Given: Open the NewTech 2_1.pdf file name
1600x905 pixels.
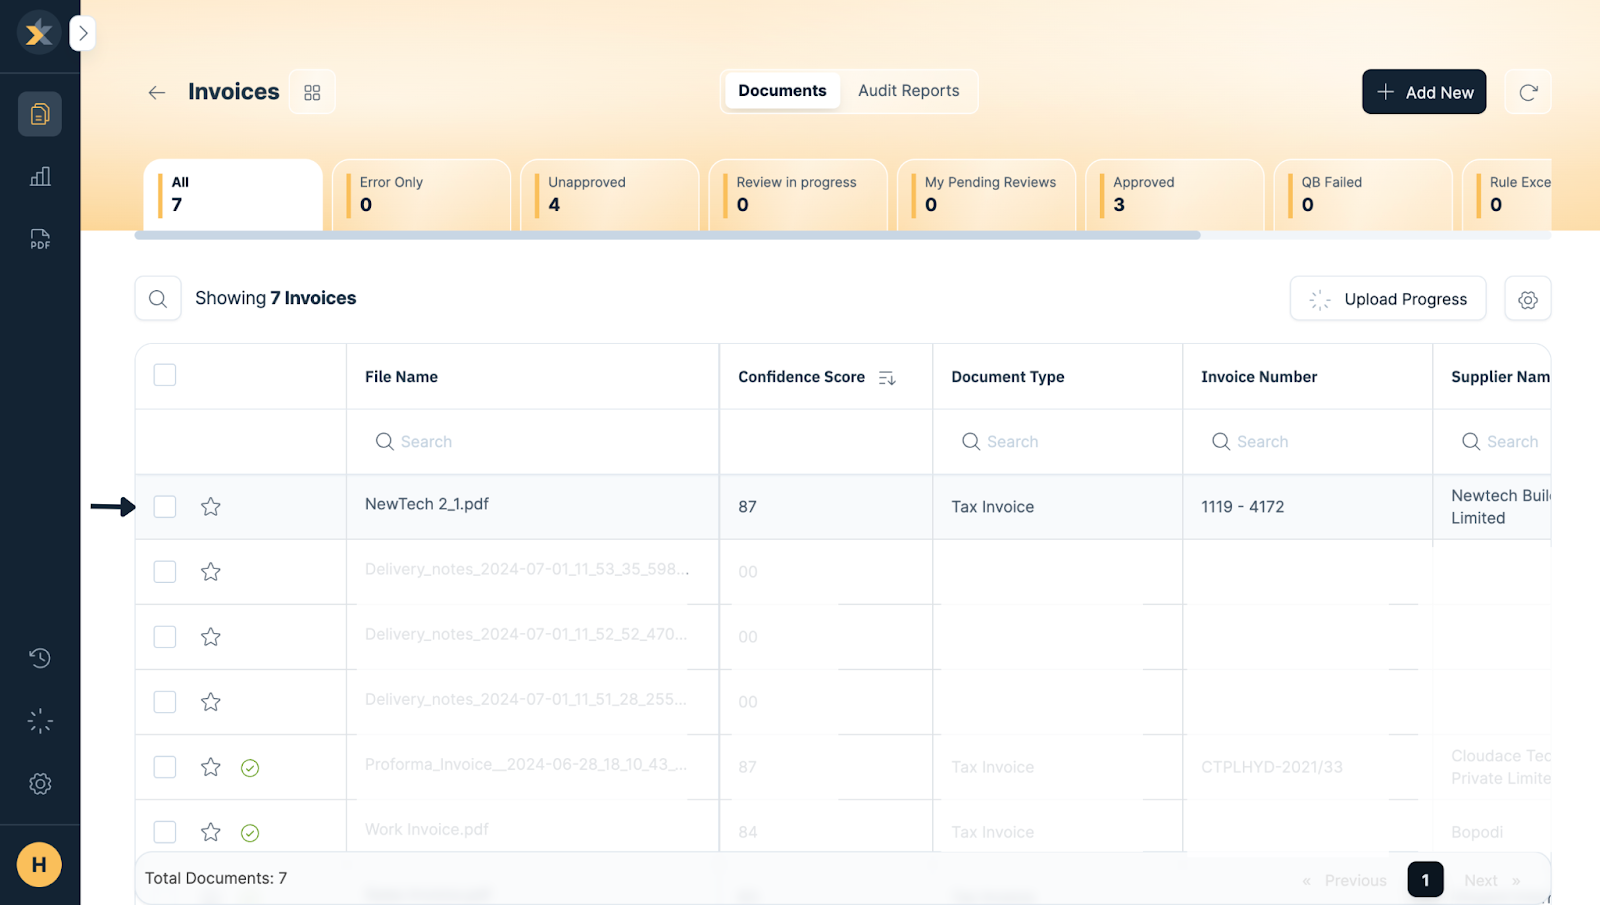Looking at the screenshot, I should pyautogui.click(x=427, y=504).
